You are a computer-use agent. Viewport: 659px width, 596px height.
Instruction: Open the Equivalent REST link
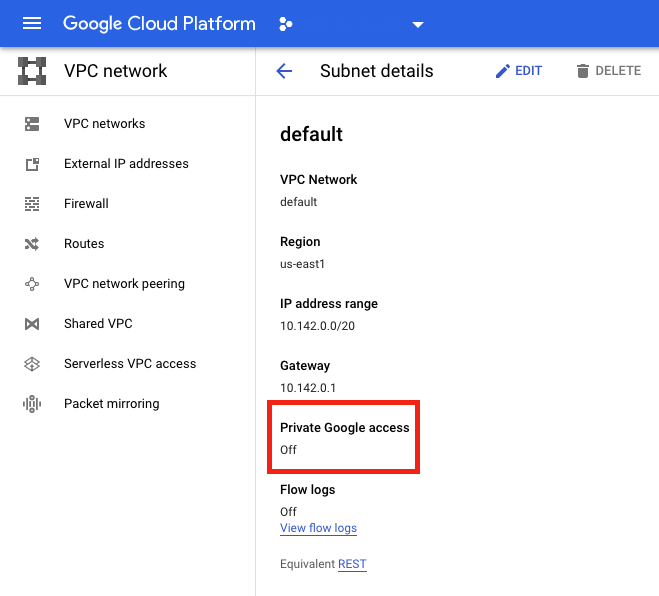click(352, 564)
